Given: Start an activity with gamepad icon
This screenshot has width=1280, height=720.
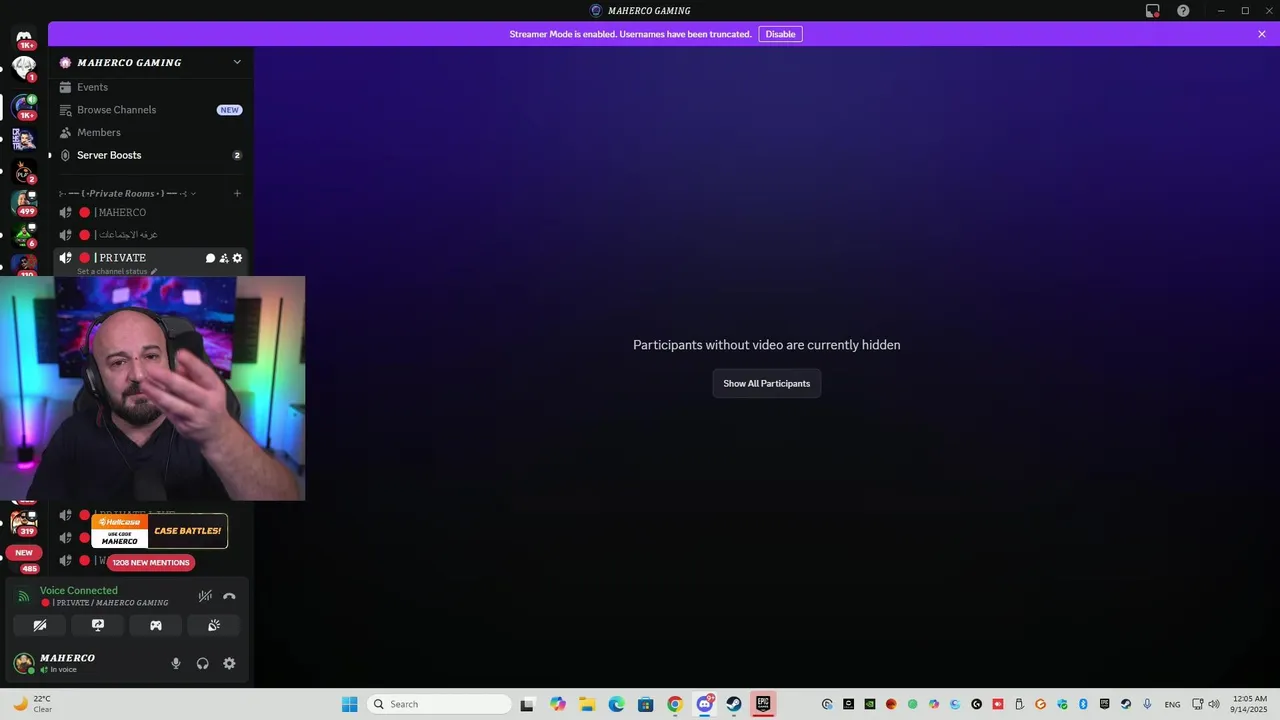Looking at the screenshot, I should 156,625.
